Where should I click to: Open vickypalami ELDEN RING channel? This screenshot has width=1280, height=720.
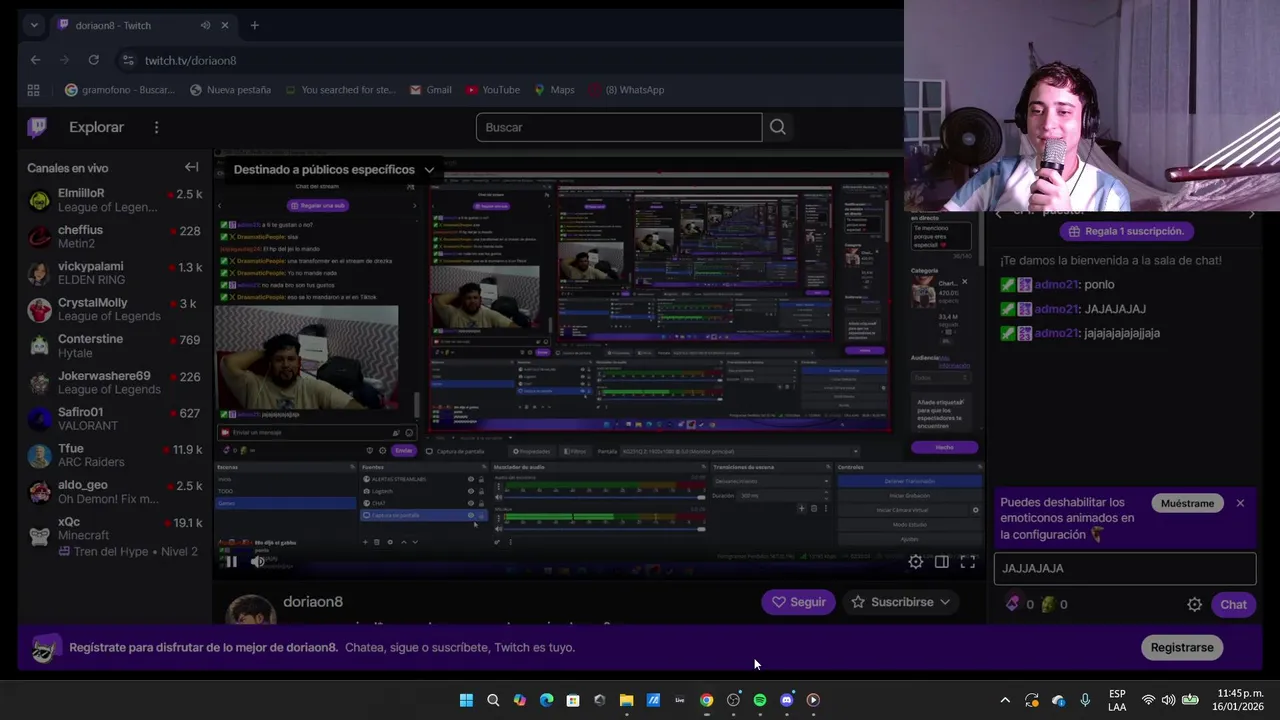[x=115, y=273]
